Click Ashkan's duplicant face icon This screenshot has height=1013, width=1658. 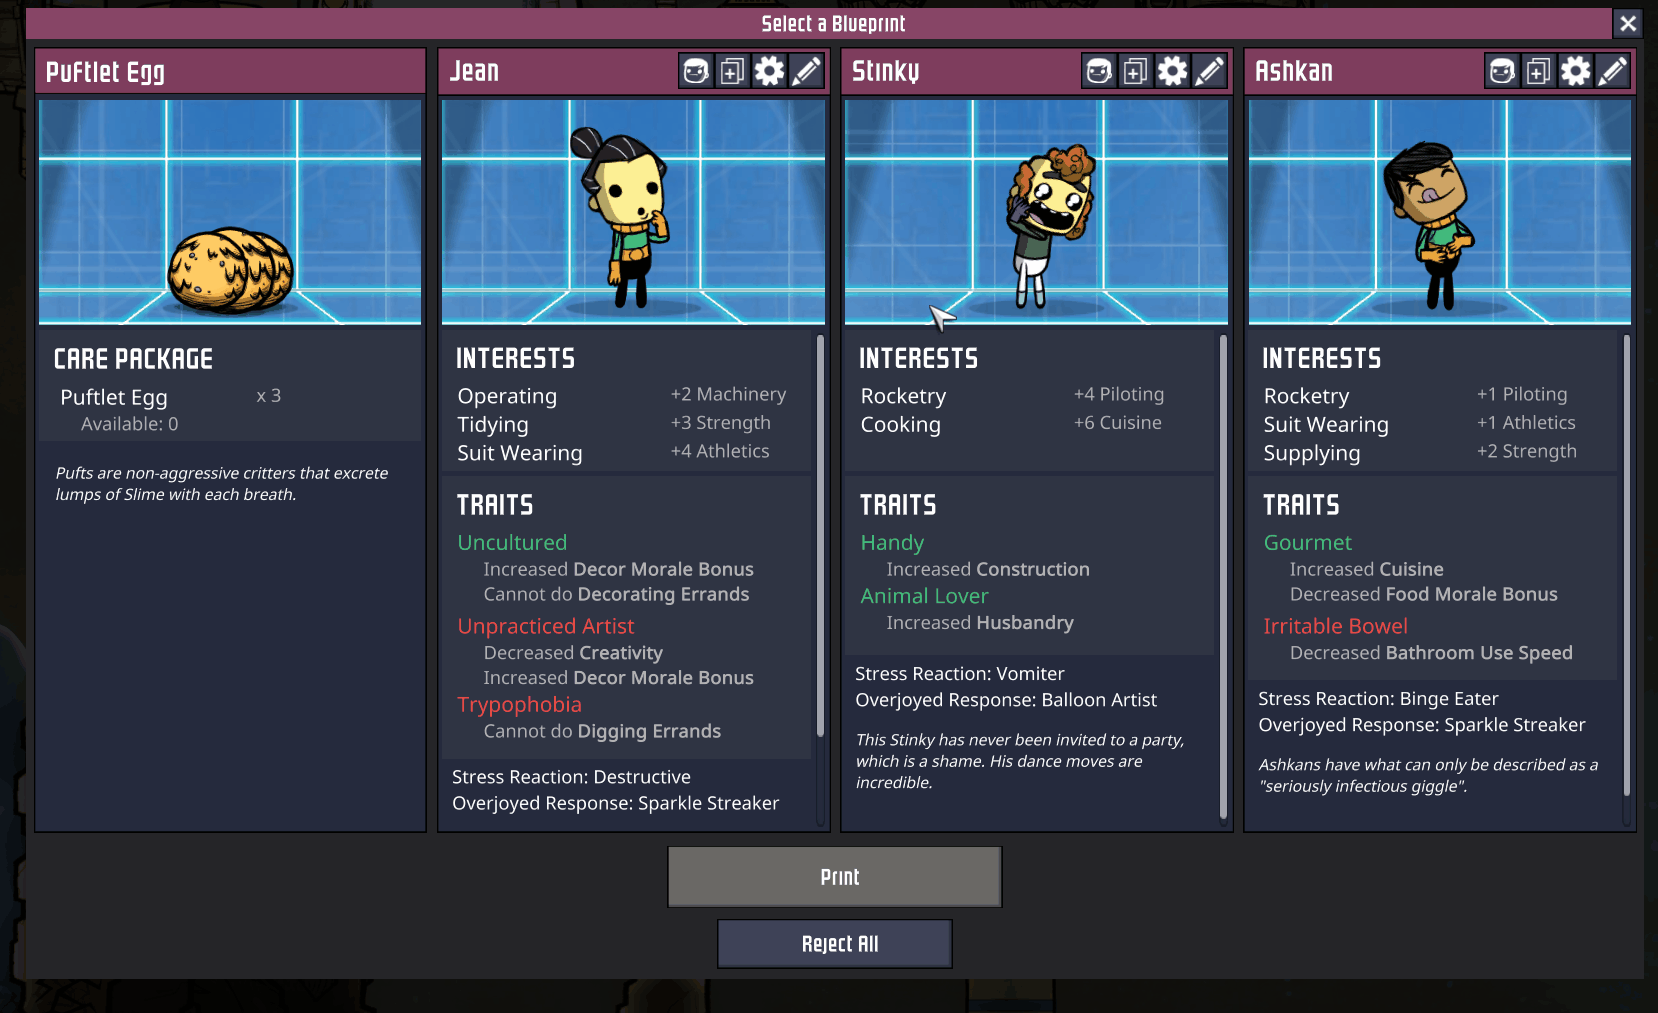click(x=1502, y=71)
